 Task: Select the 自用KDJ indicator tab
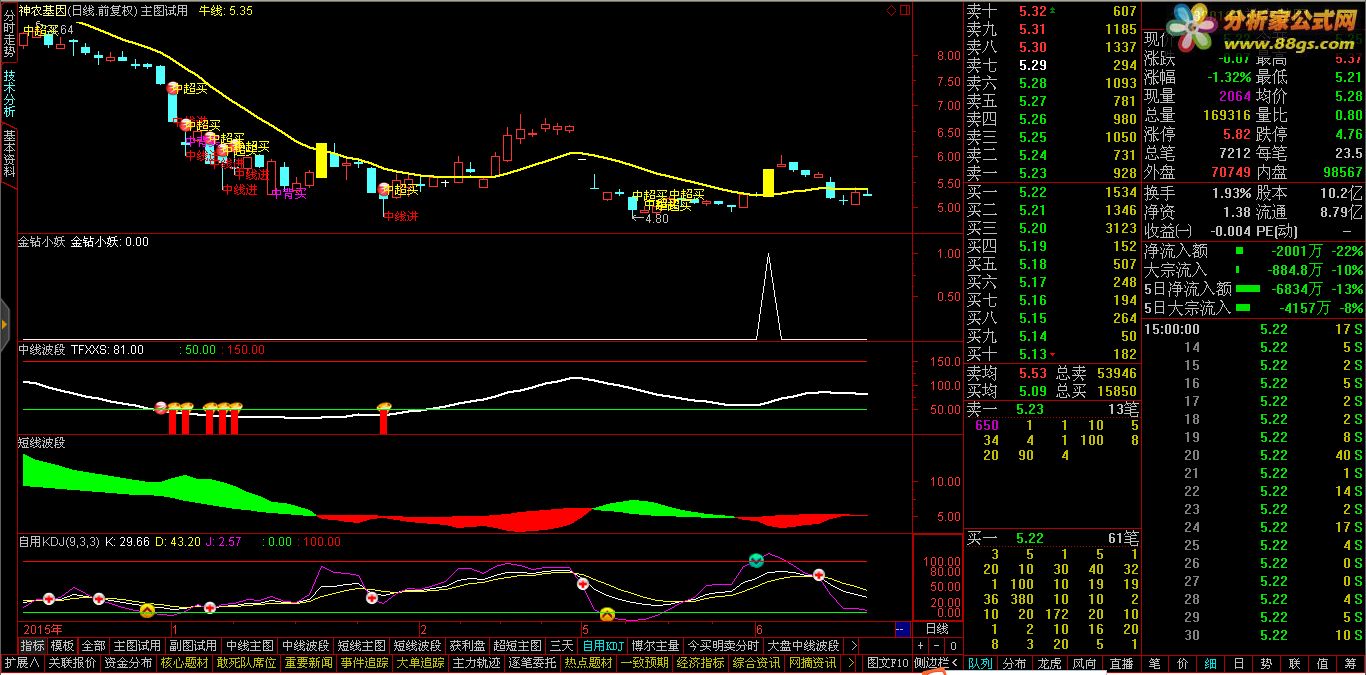[x=603, y=646]
